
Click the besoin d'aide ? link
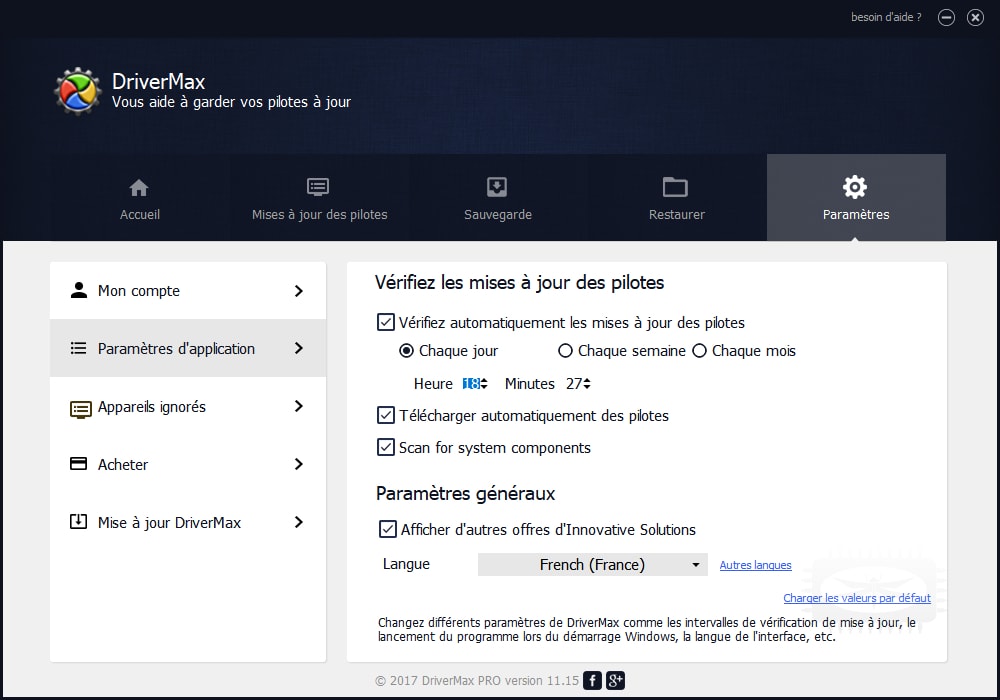(886, 17)
